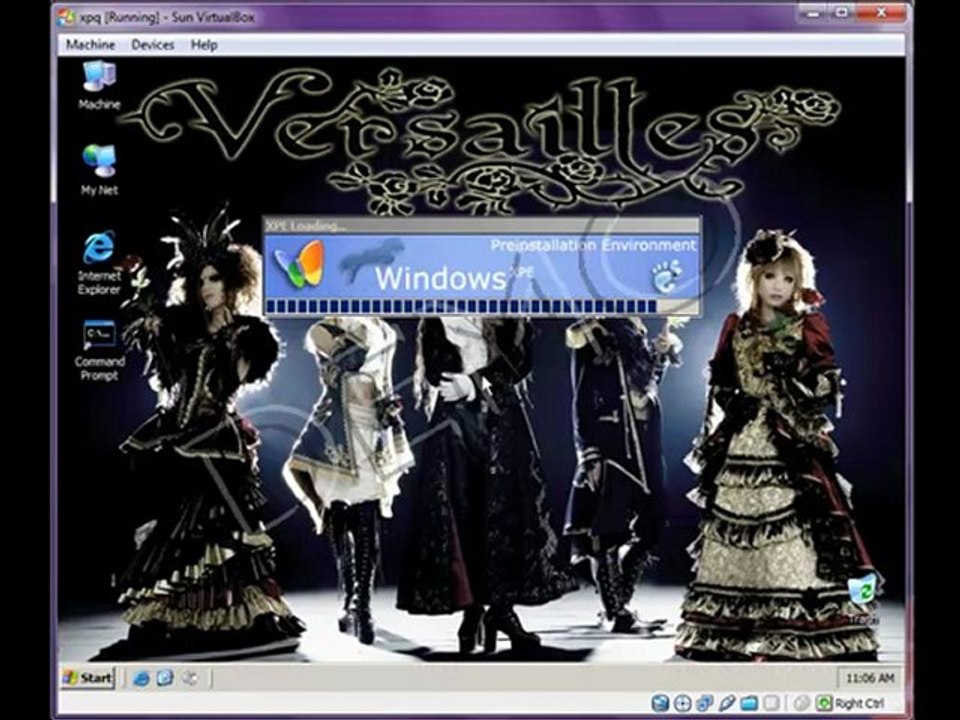
Task: Click the greyed virtualization status icon
Action: [x=772, y=703]
